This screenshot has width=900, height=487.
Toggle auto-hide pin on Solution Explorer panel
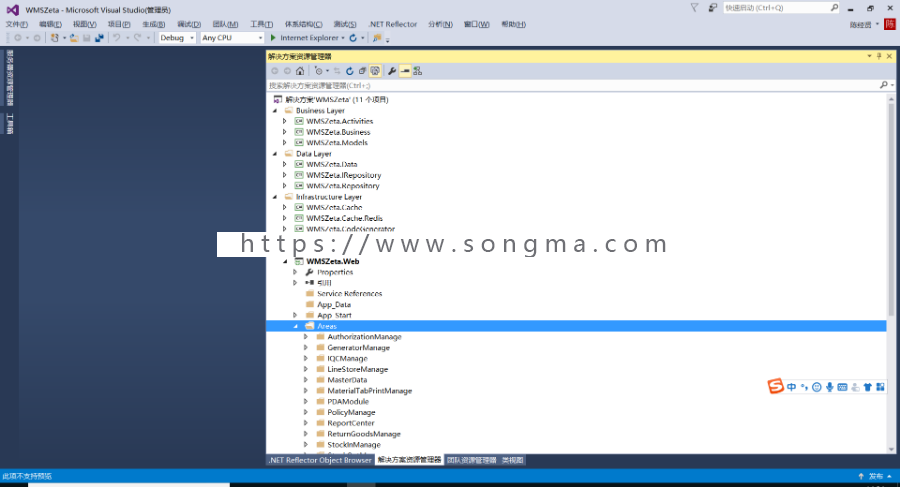pyautogui.click(x=879, y=56)
